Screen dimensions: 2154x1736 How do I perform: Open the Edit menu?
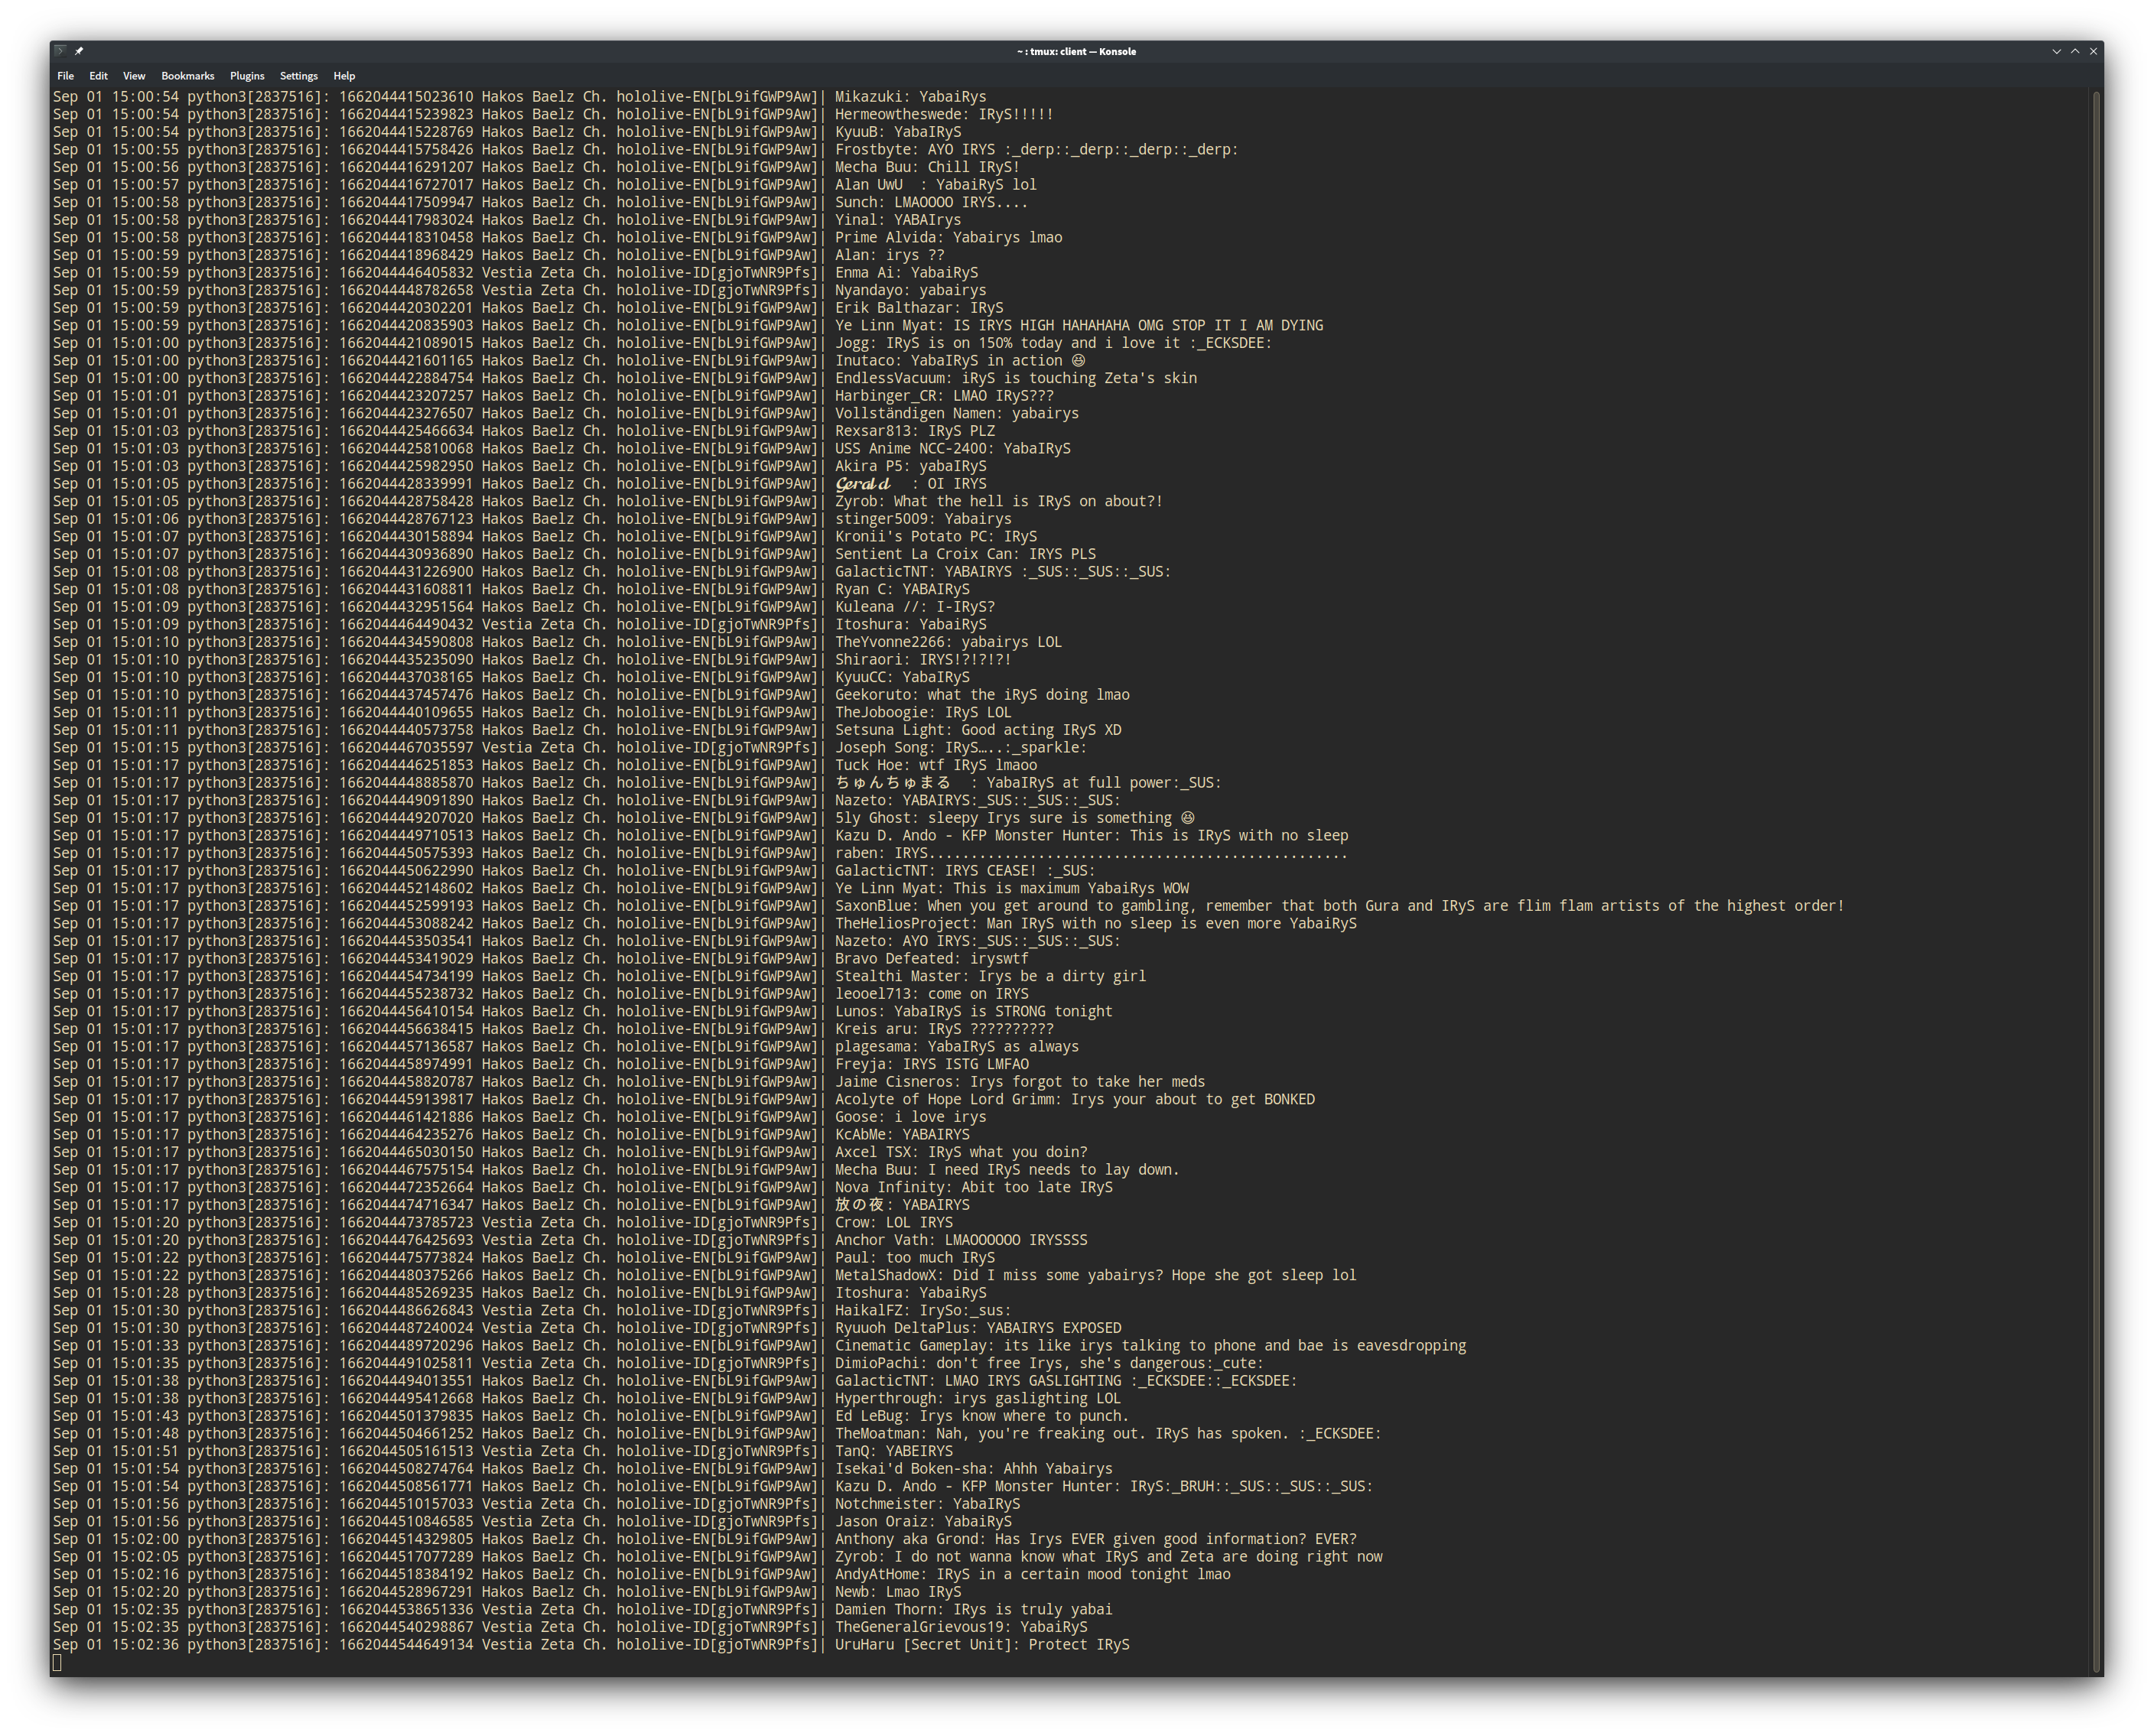98,76
